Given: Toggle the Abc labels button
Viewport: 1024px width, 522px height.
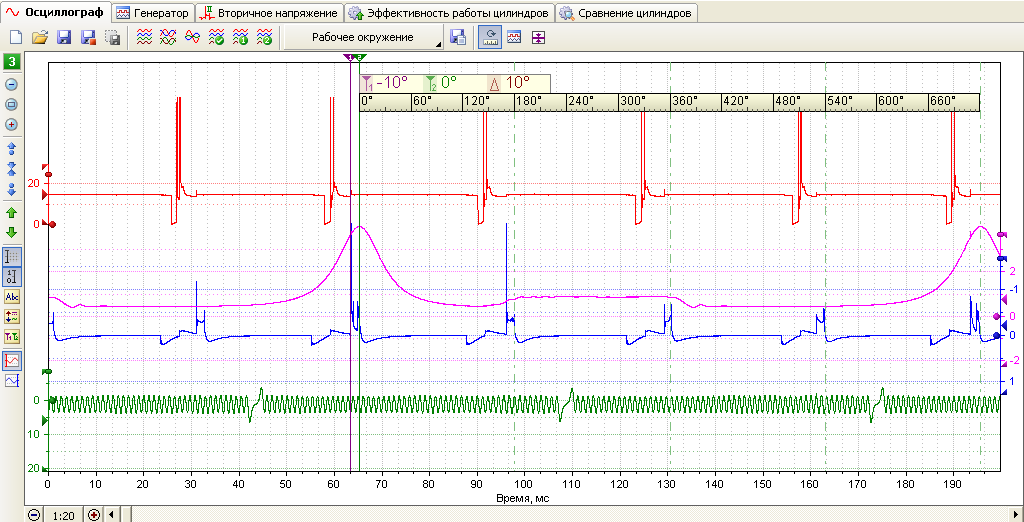Looking at the screenshot, I should click(12, 297).
